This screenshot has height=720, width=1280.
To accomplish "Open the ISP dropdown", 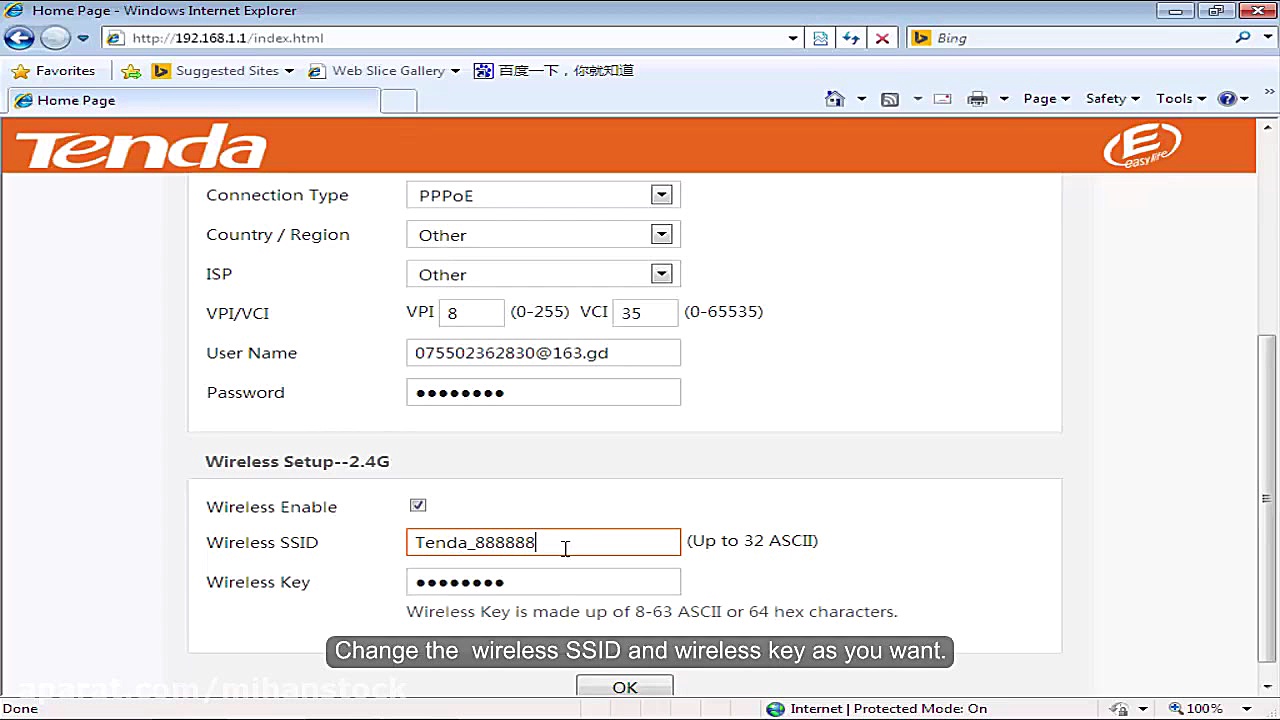I will point(543,274).
